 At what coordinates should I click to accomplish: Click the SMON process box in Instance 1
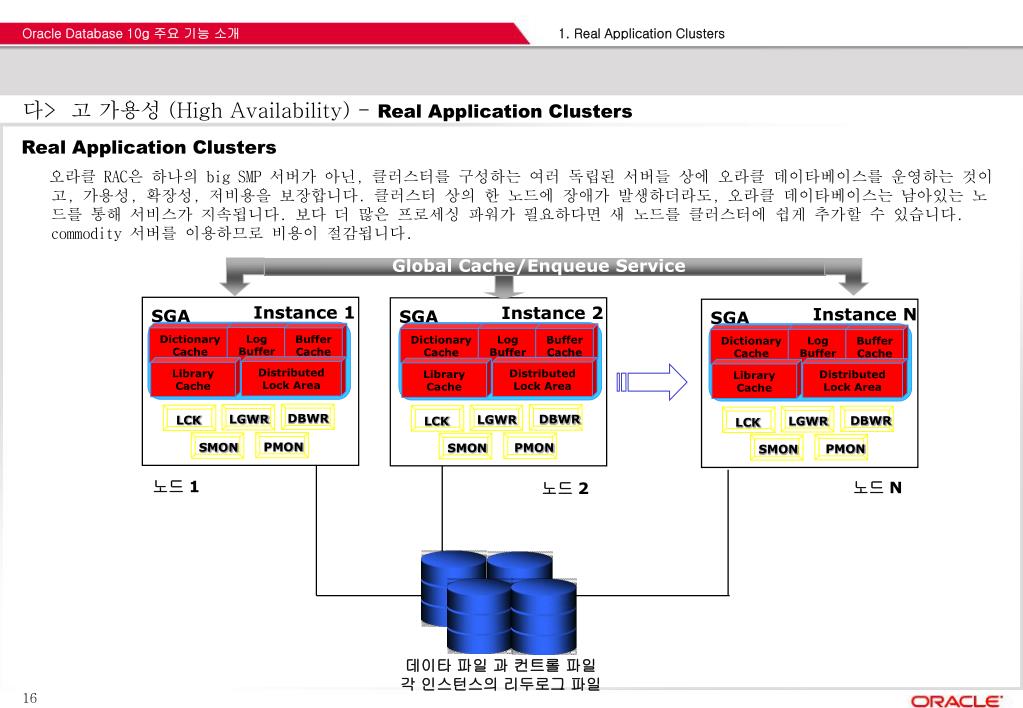click(218, 447)
